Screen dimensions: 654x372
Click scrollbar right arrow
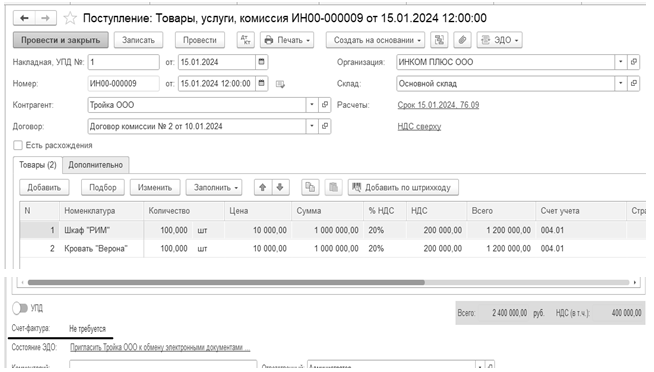pyautogui.click(x=634, y=282)
